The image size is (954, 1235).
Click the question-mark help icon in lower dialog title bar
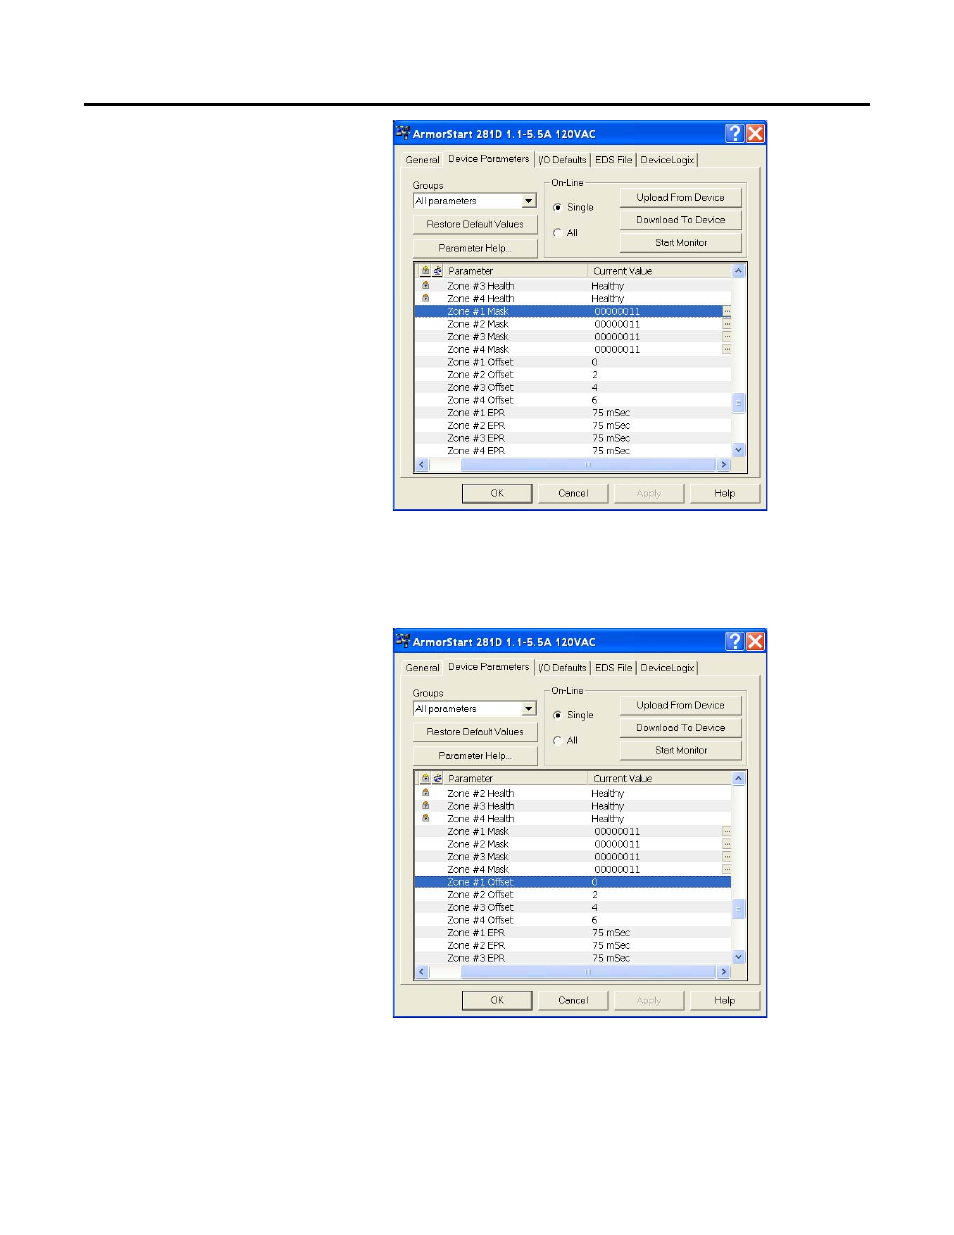coord(735,641)
